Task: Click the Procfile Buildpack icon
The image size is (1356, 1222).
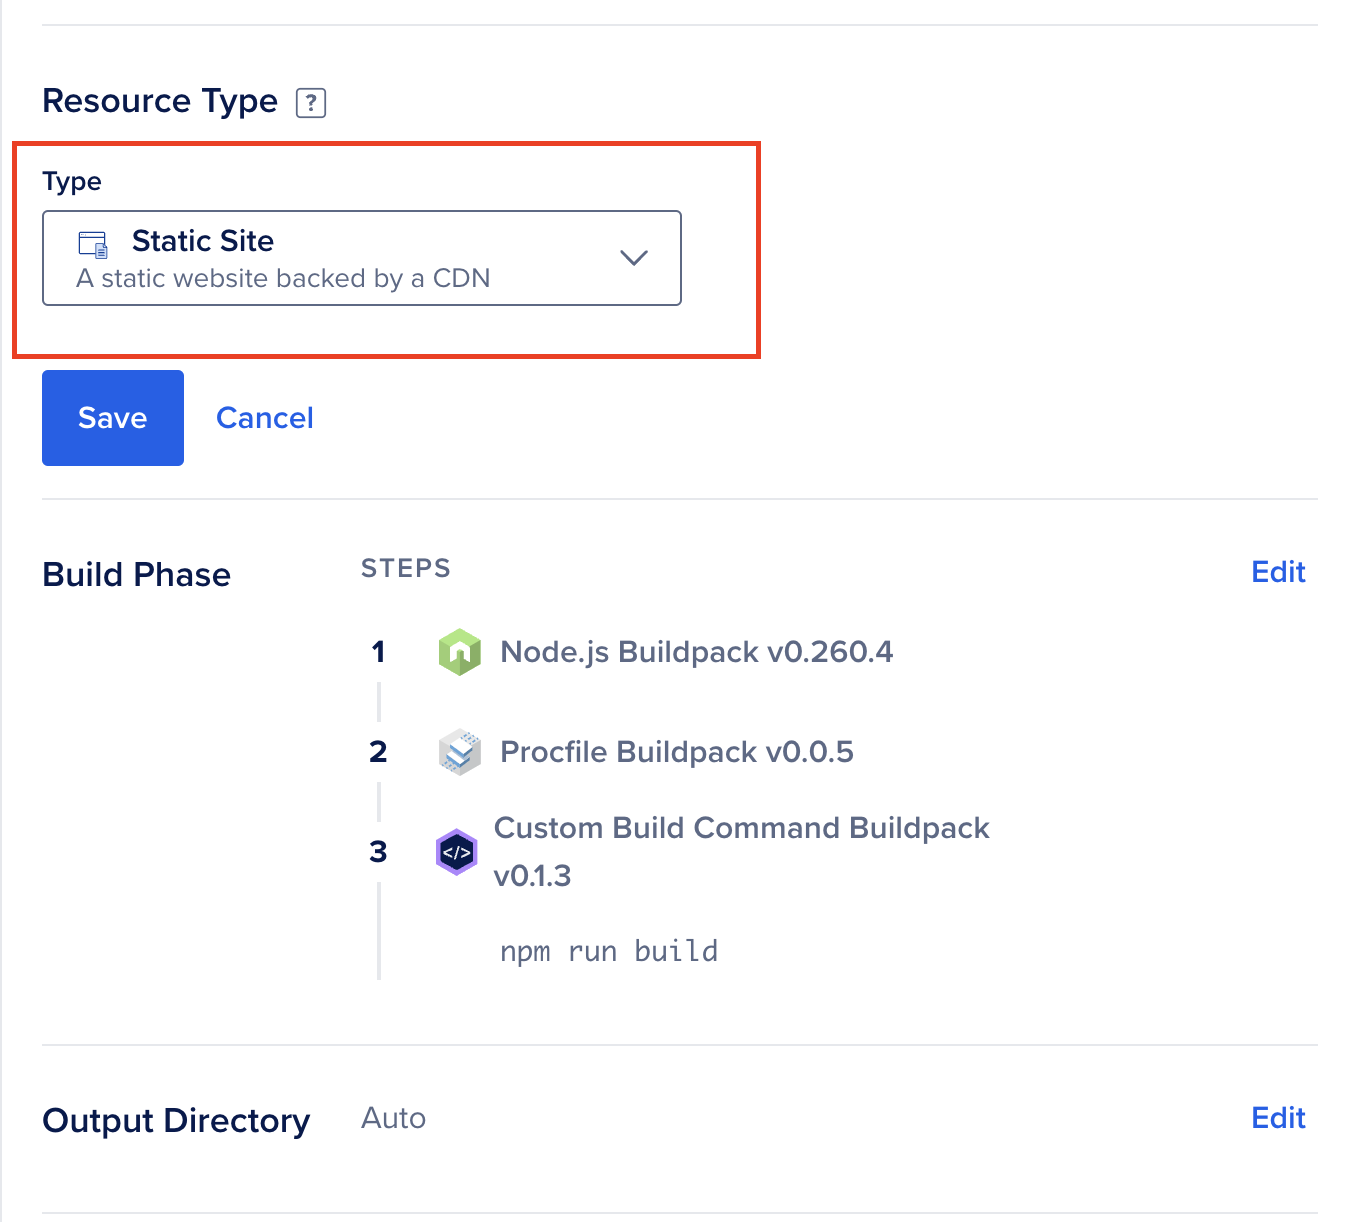Action: click(459, 752)
